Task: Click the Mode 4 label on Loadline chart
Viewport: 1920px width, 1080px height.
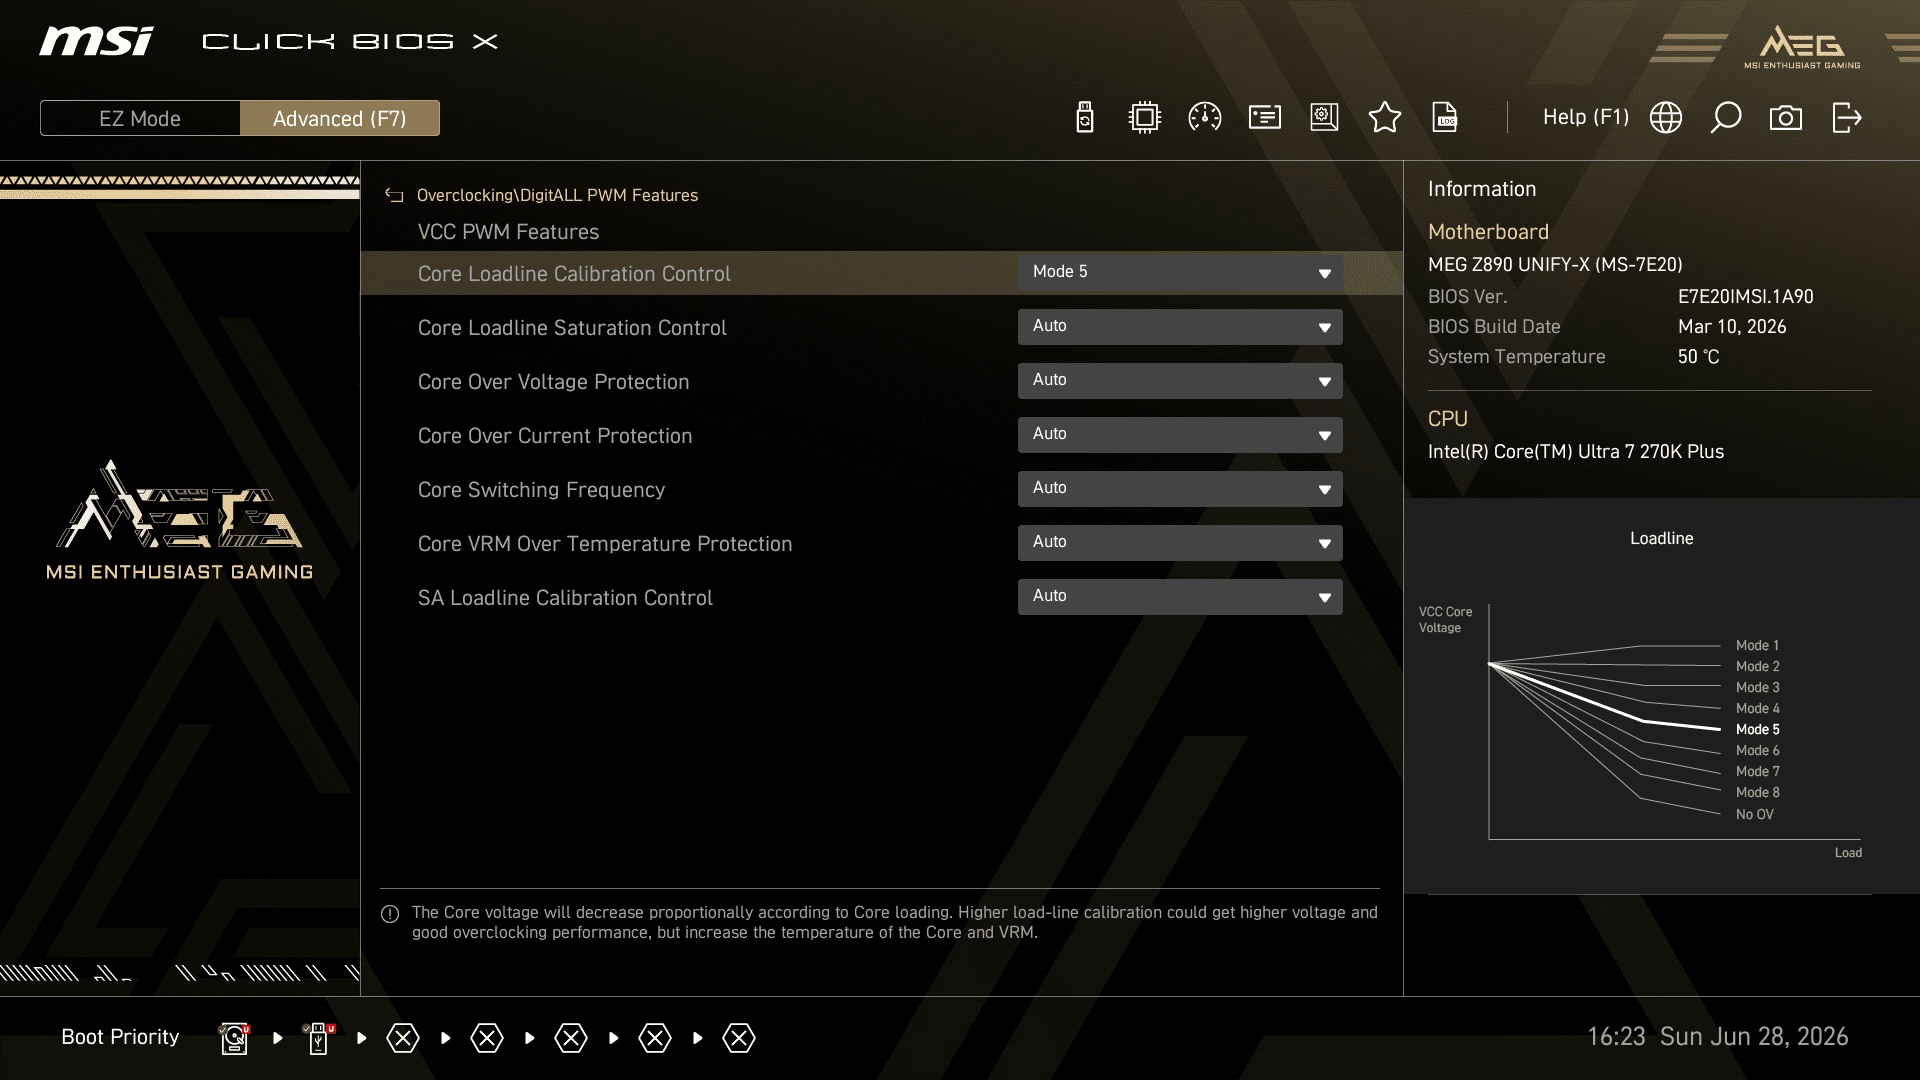Action: [1757, 709]
